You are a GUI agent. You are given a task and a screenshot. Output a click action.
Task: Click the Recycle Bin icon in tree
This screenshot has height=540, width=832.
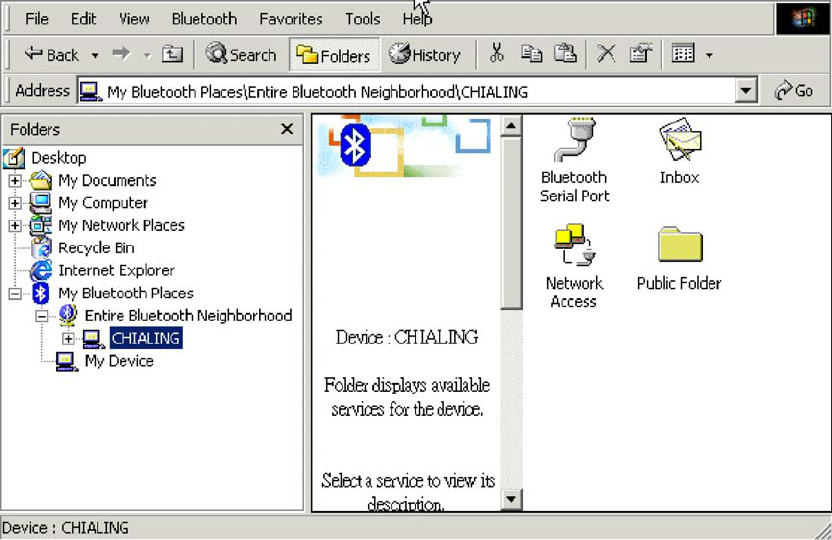pyautogui.click(x=41, y=248)
